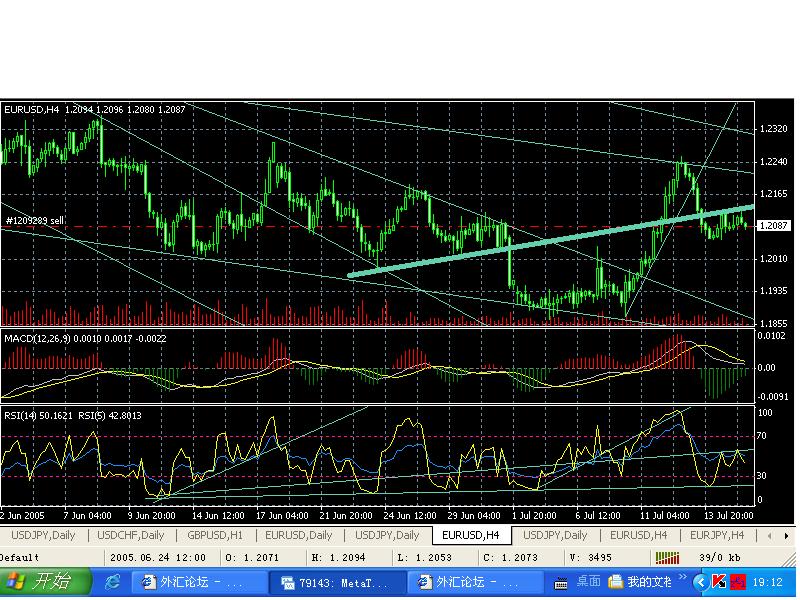Click the L: 1.2053 low price field
The image size is (800, 600).
(424, 558)
